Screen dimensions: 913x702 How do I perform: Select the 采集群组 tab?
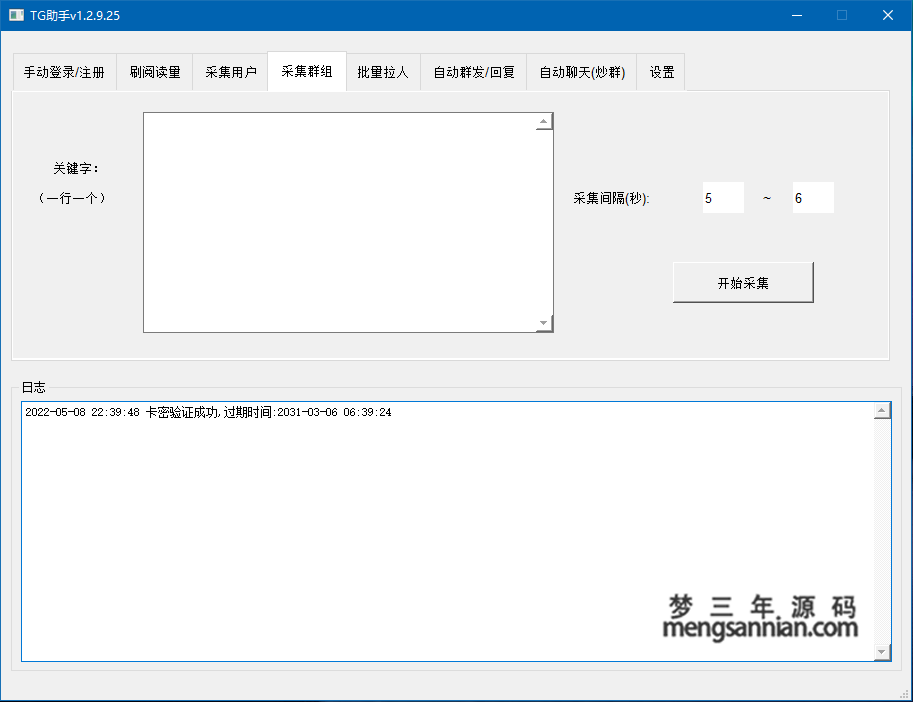point(307,71)
